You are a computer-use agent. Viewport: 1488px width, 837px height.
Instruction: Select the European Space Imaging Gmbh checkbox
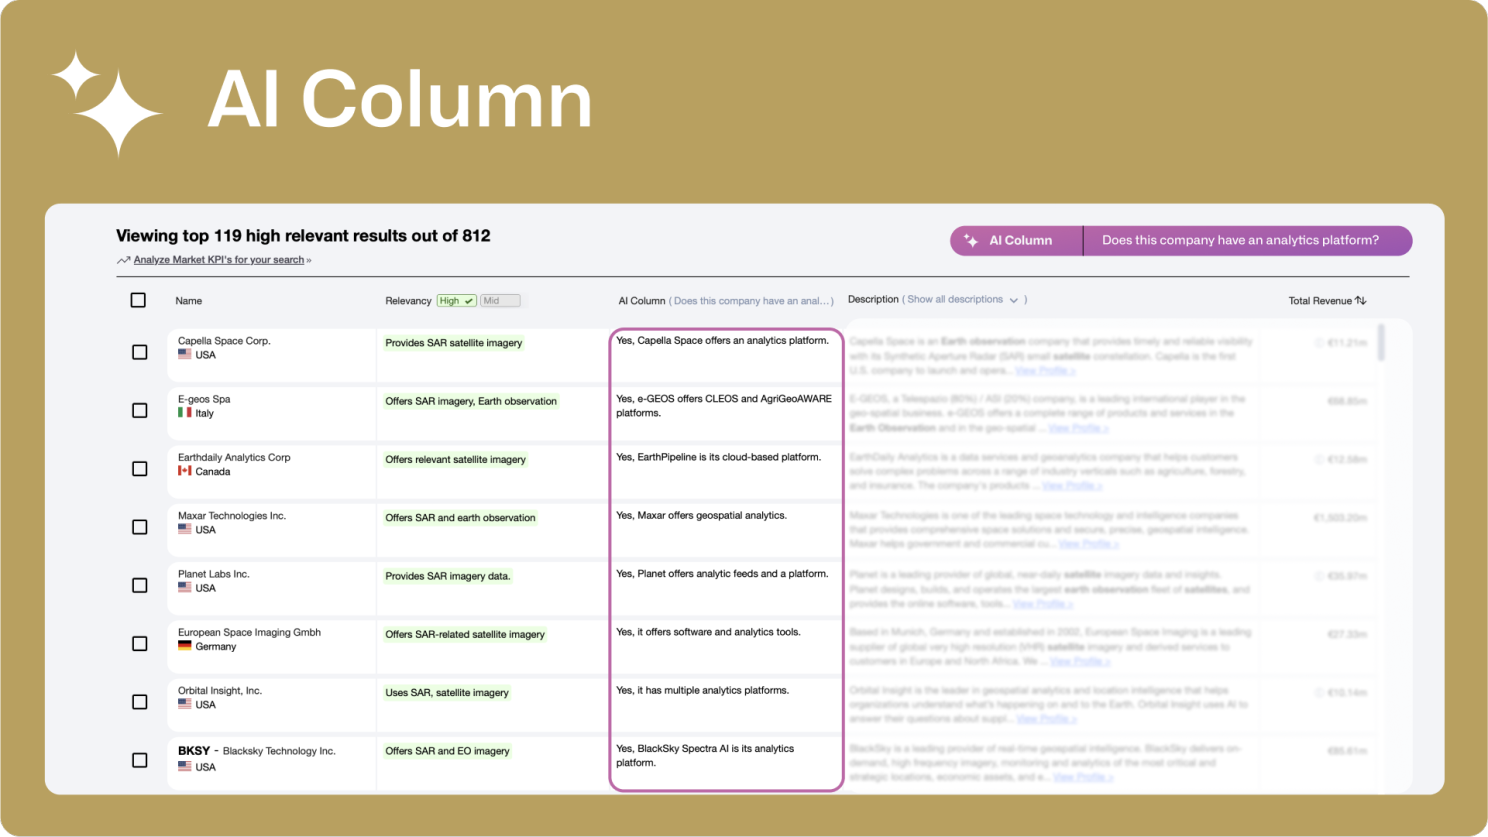click(x=140, y=644)
